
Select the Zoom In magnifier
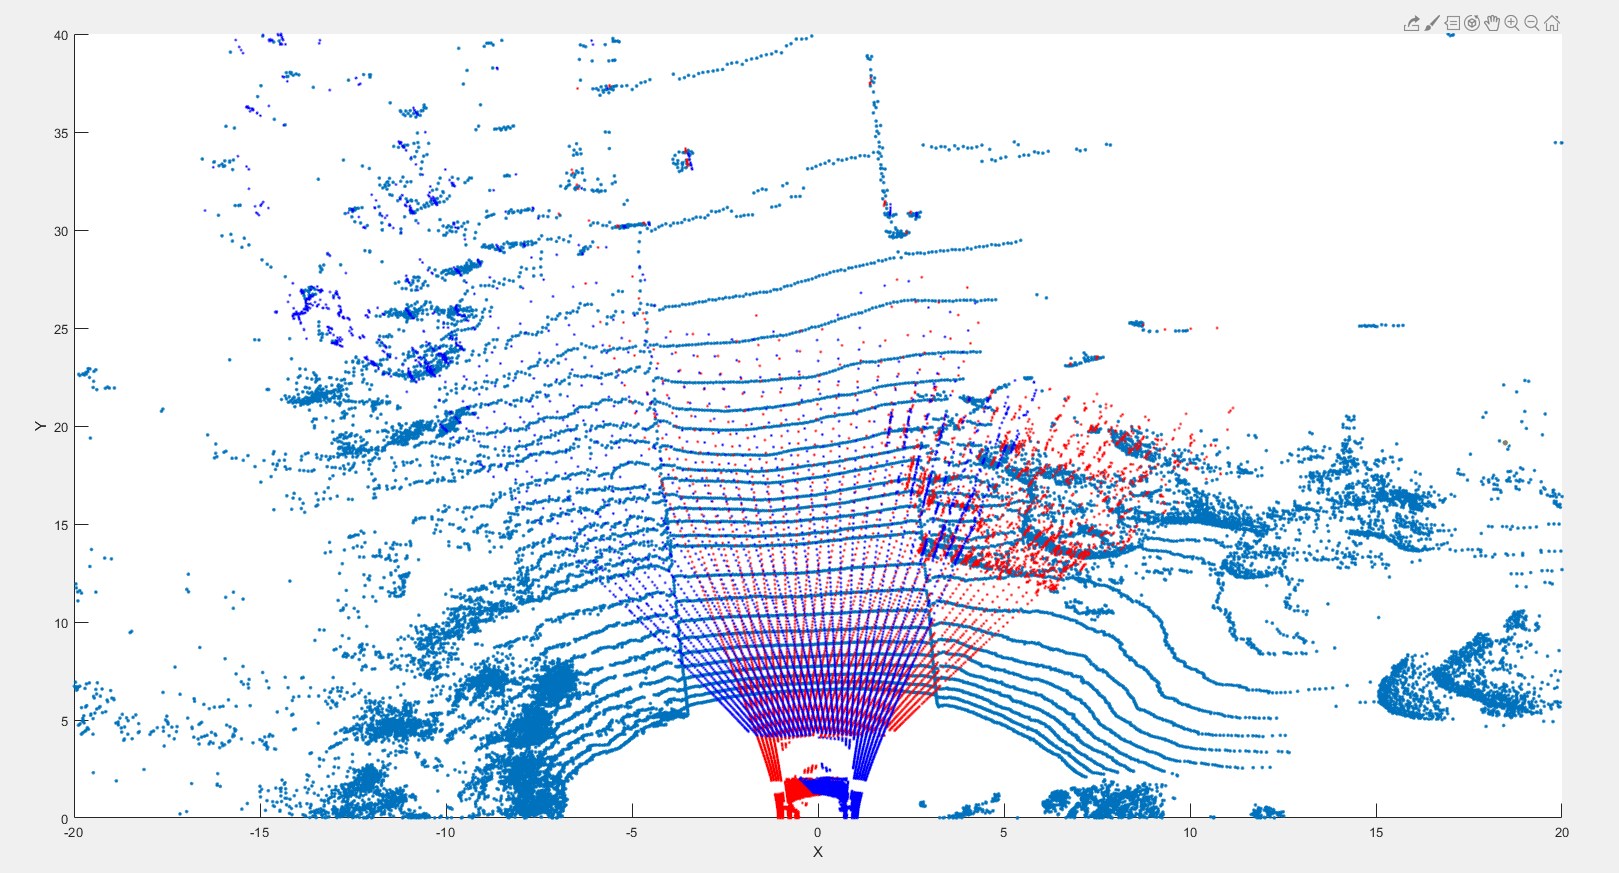(x=1512, y=23)
